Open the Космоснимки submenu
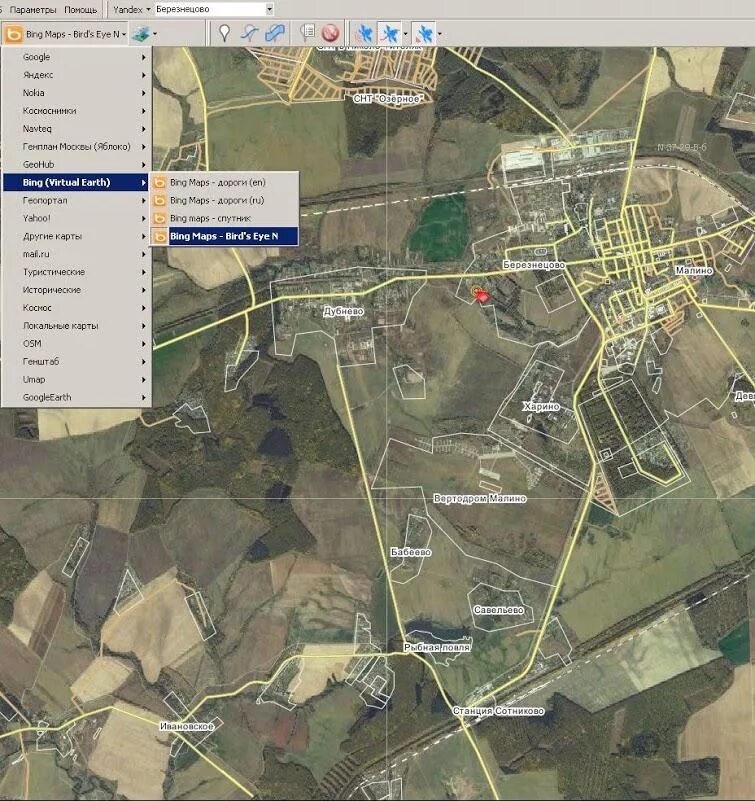 tap(77, 111)
